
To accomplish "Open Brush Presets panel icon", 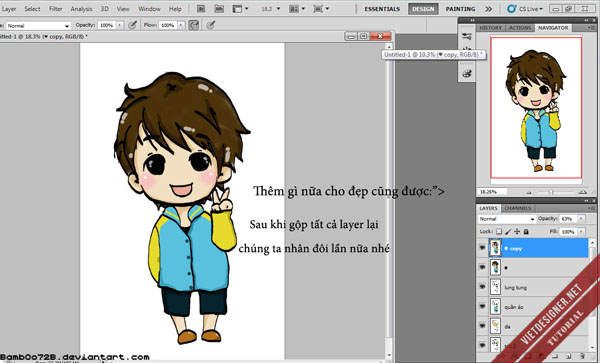I will [x=466, y=36].
